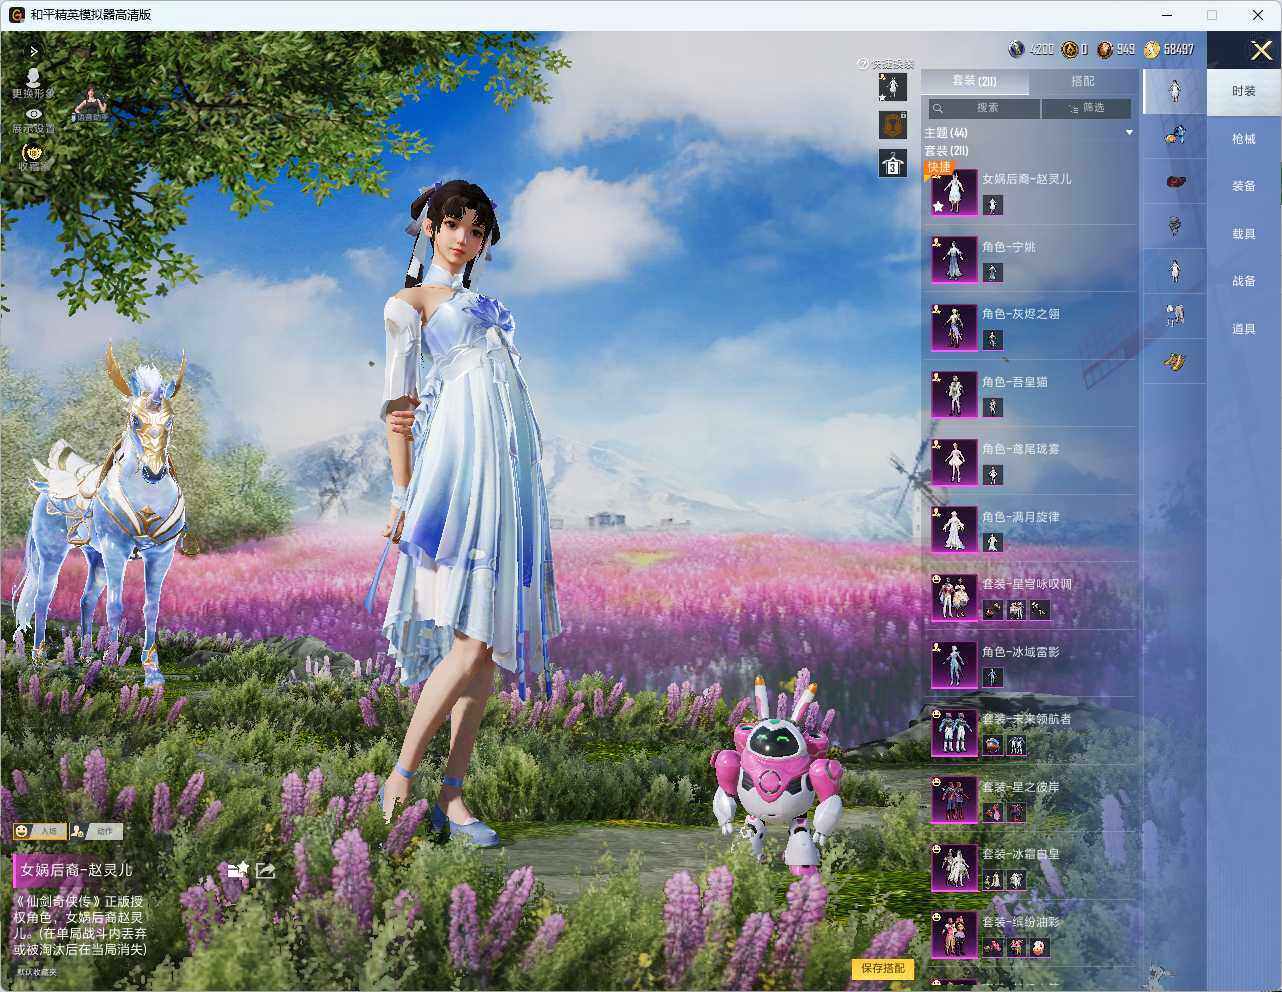Switch to the 套装 (211) tab
The image size is (1282, 992).
tap(974, 81)
